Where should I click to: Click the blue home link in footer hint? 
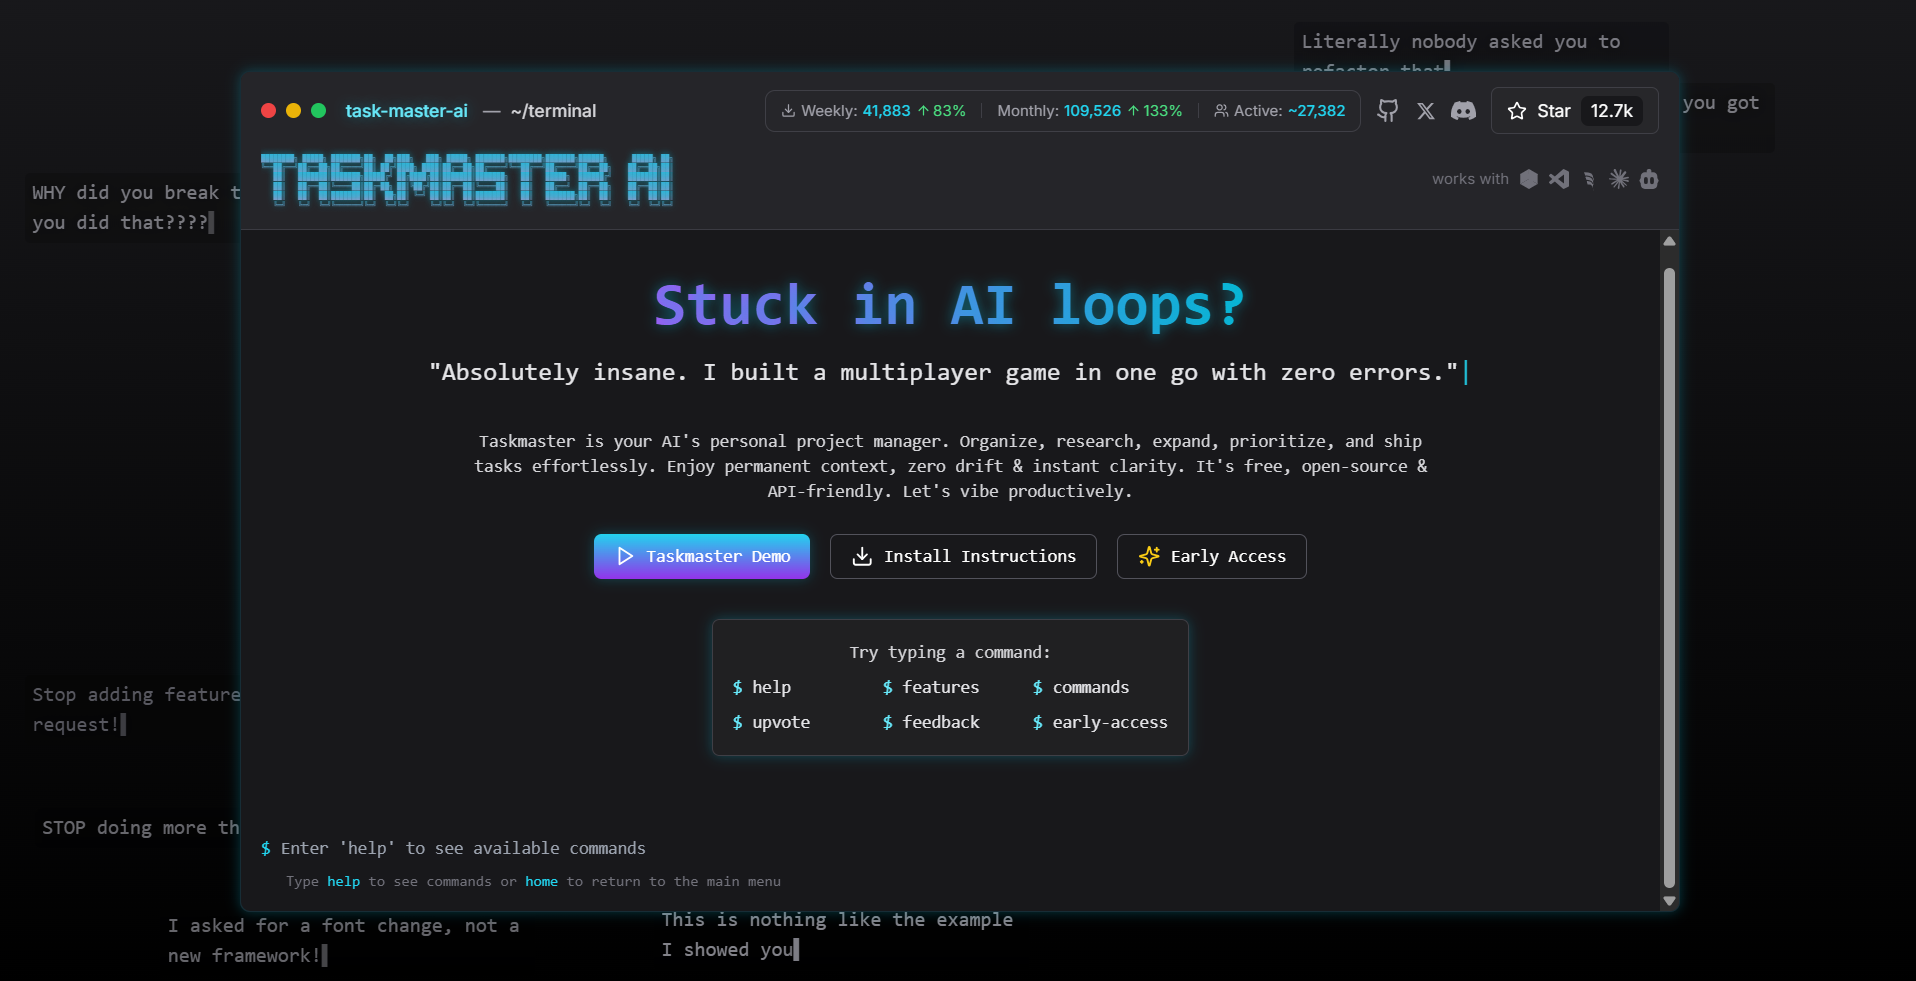pyautogui.click(x=541, y=881)
